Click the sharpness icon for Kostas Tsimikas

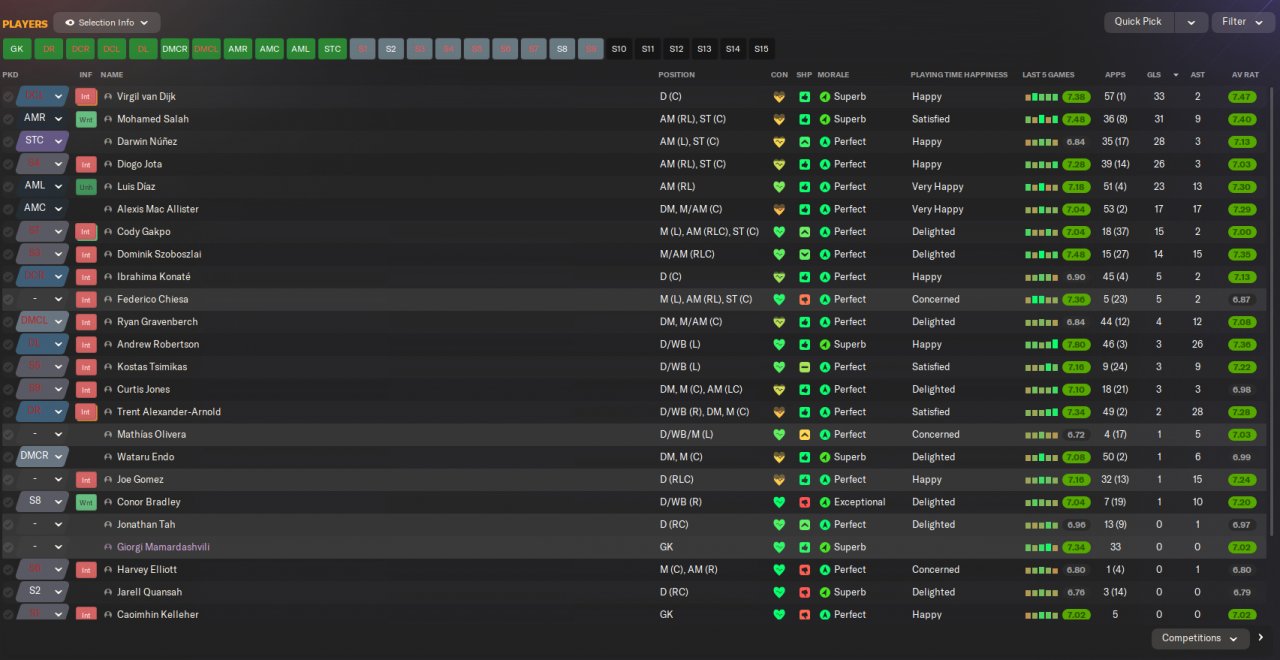click(804, 367)
